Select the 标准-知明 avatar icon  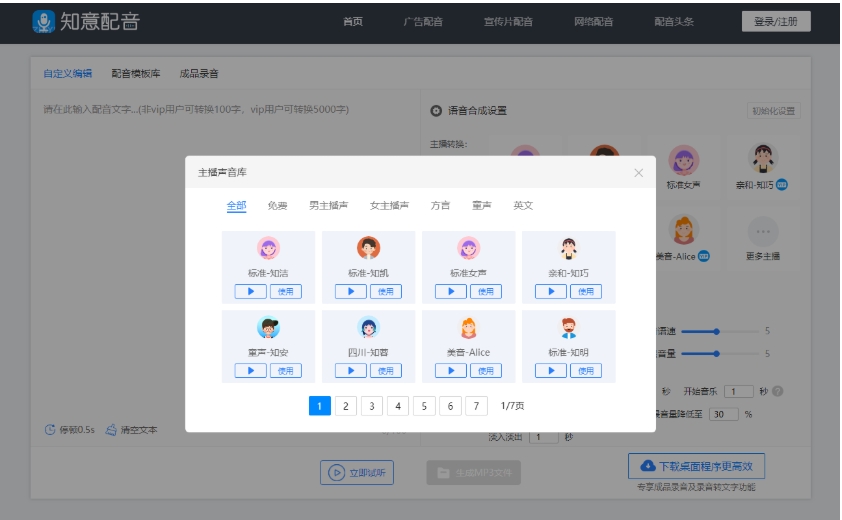coord(569,328)
